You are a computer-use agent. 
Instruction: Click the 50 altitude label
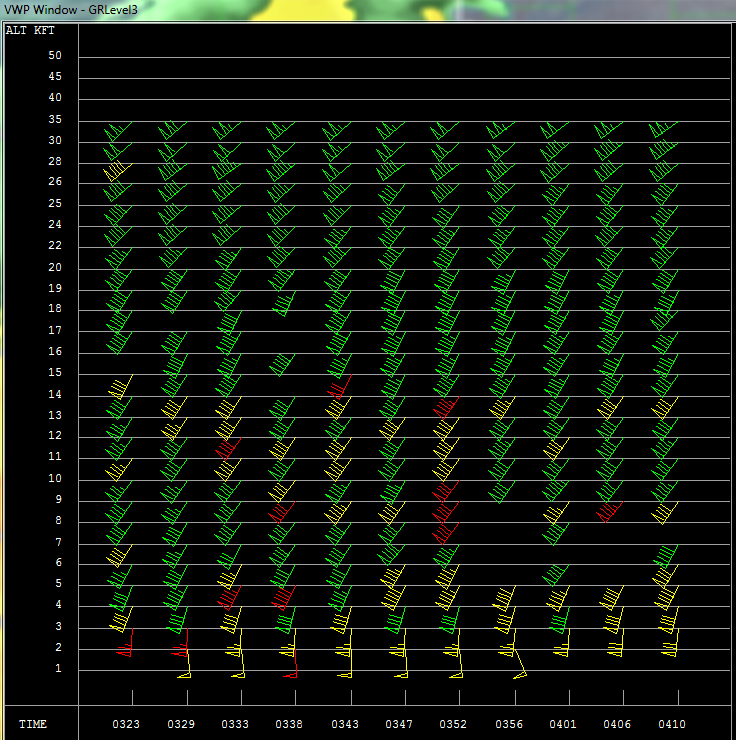55,55
